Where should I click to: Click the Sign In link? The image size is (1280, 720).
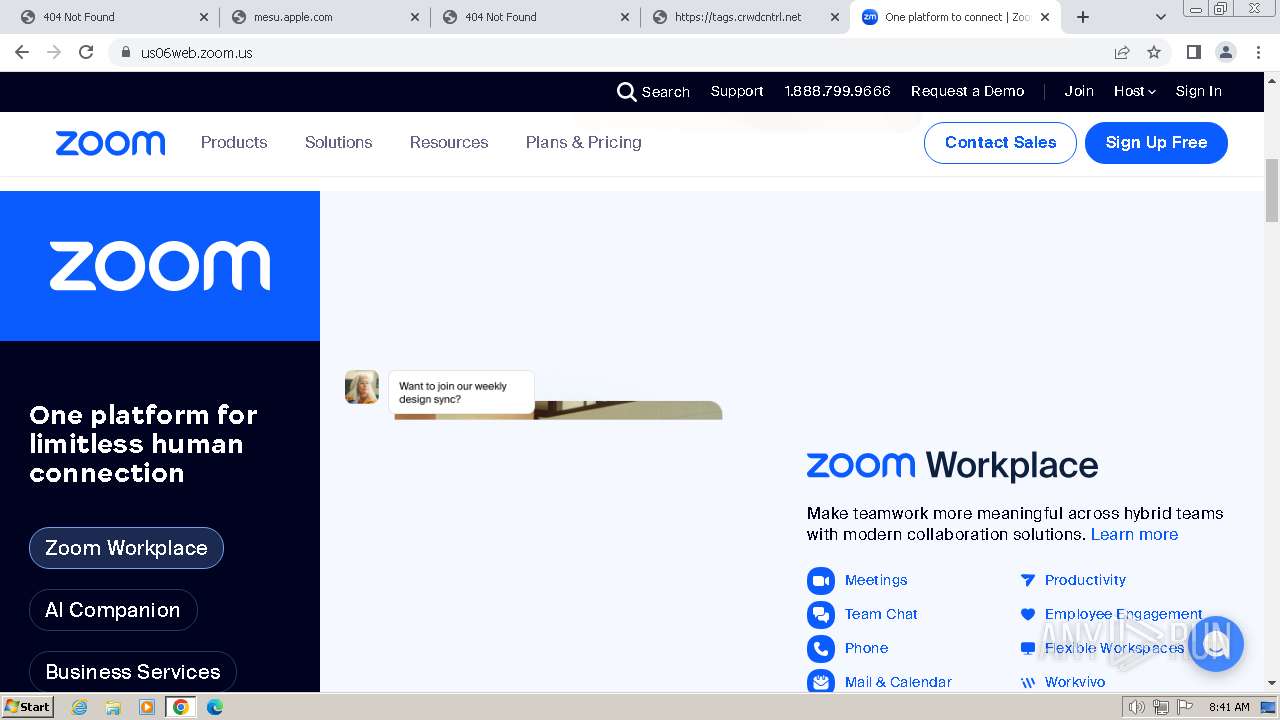[x=1198, y=91]
